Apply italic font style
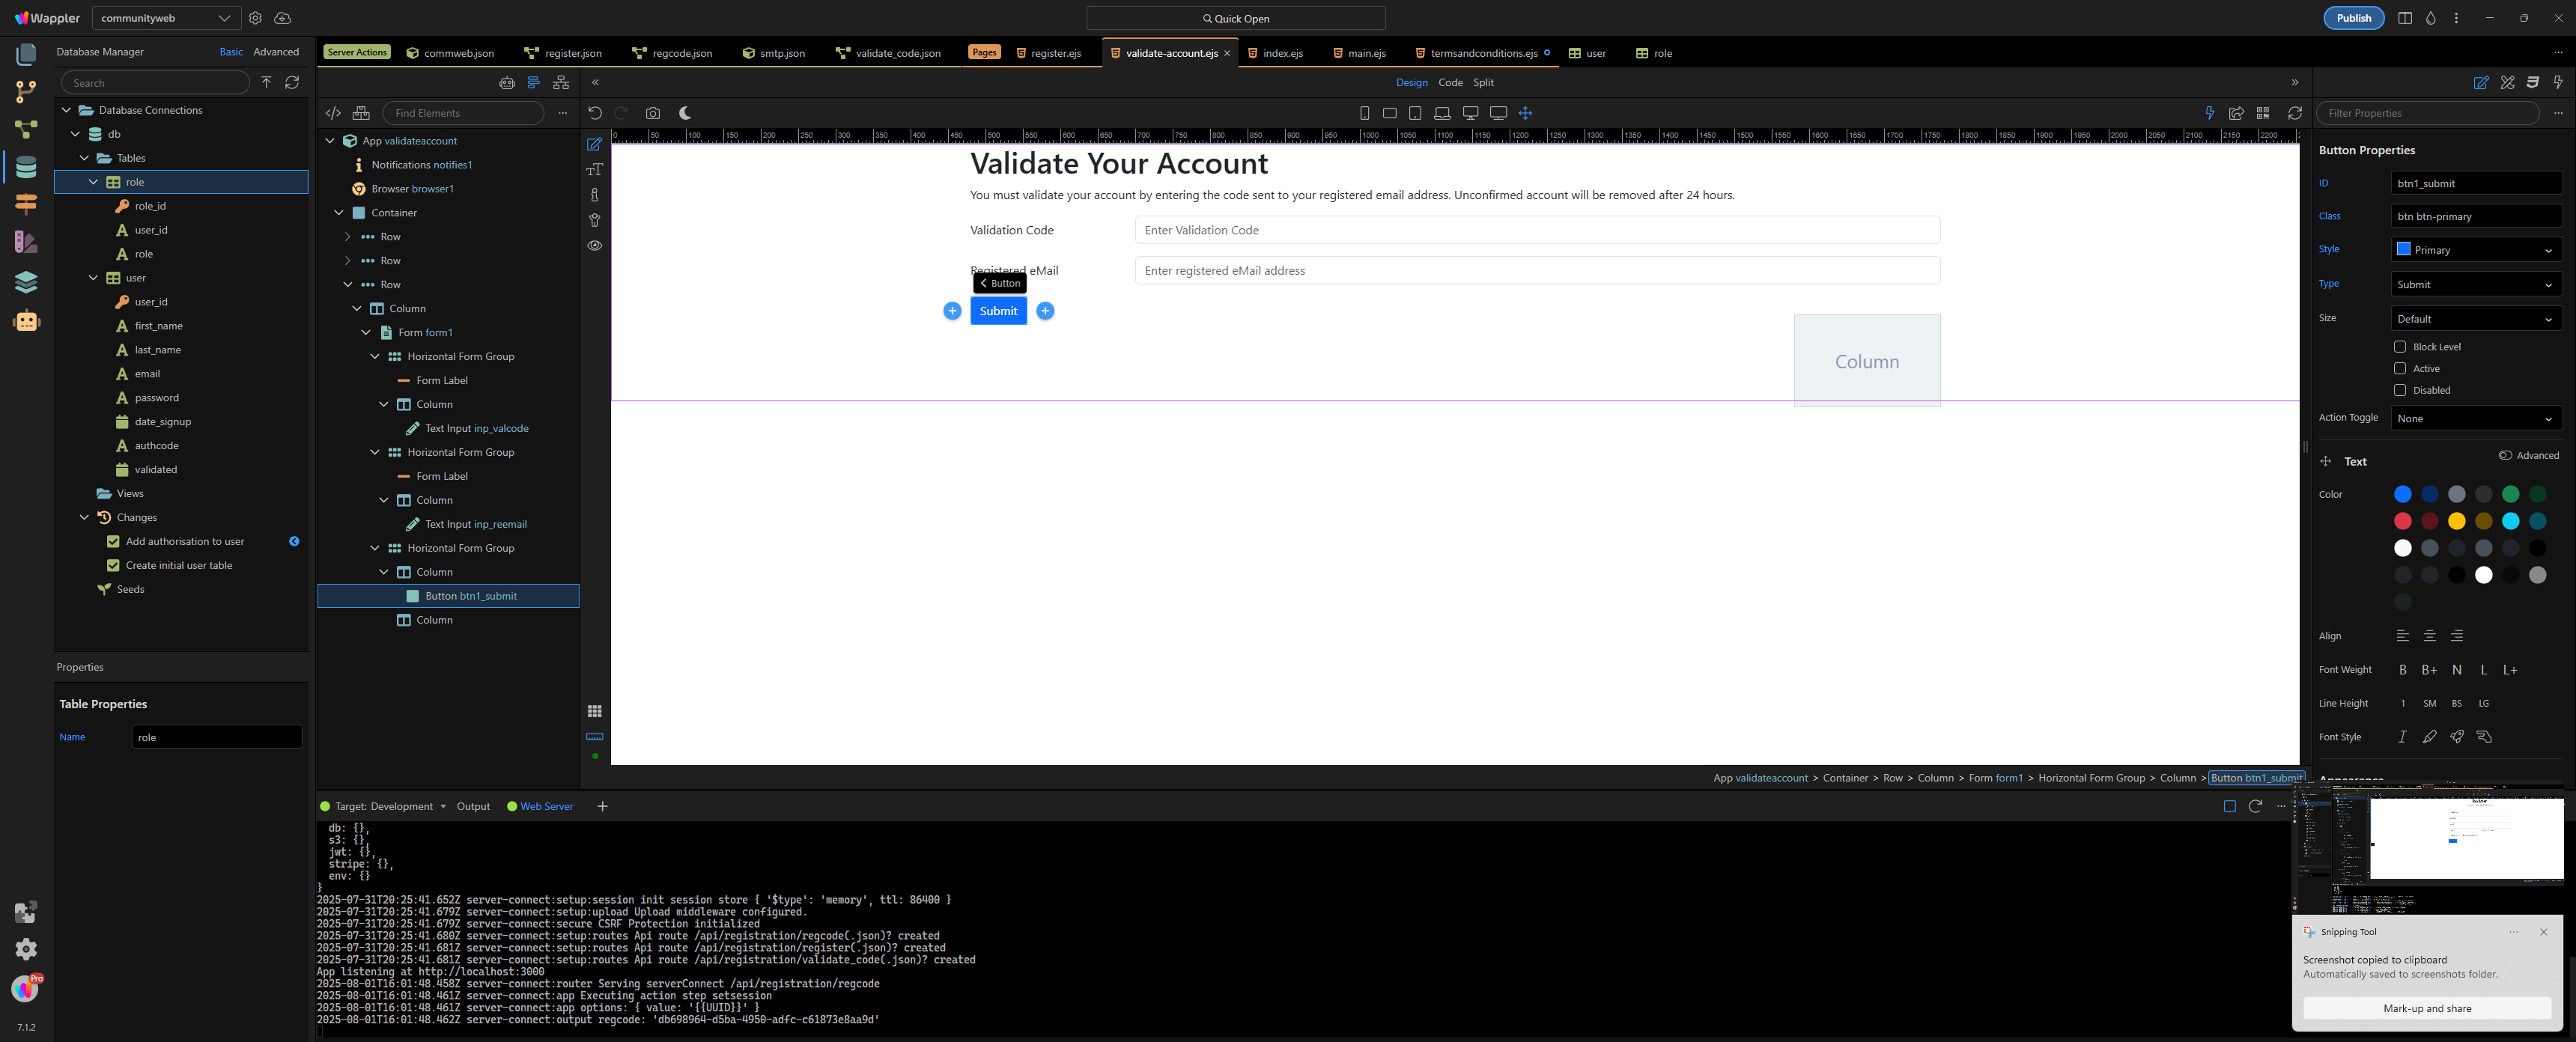The height and width of the screenshot is (1042, 2576). [2403, 737]
